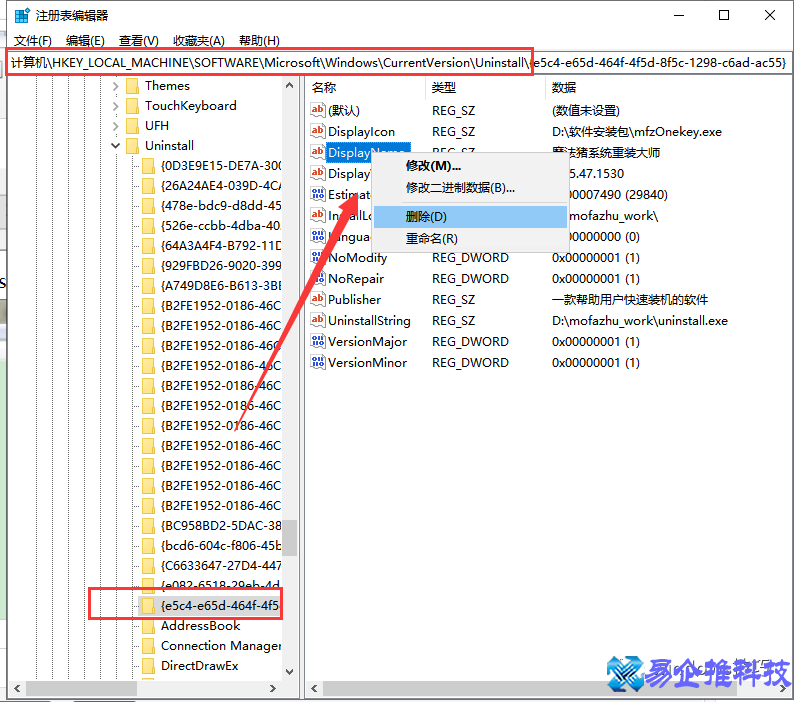Open the 收藏夹(A) favorites menu

tap(195, 40)
